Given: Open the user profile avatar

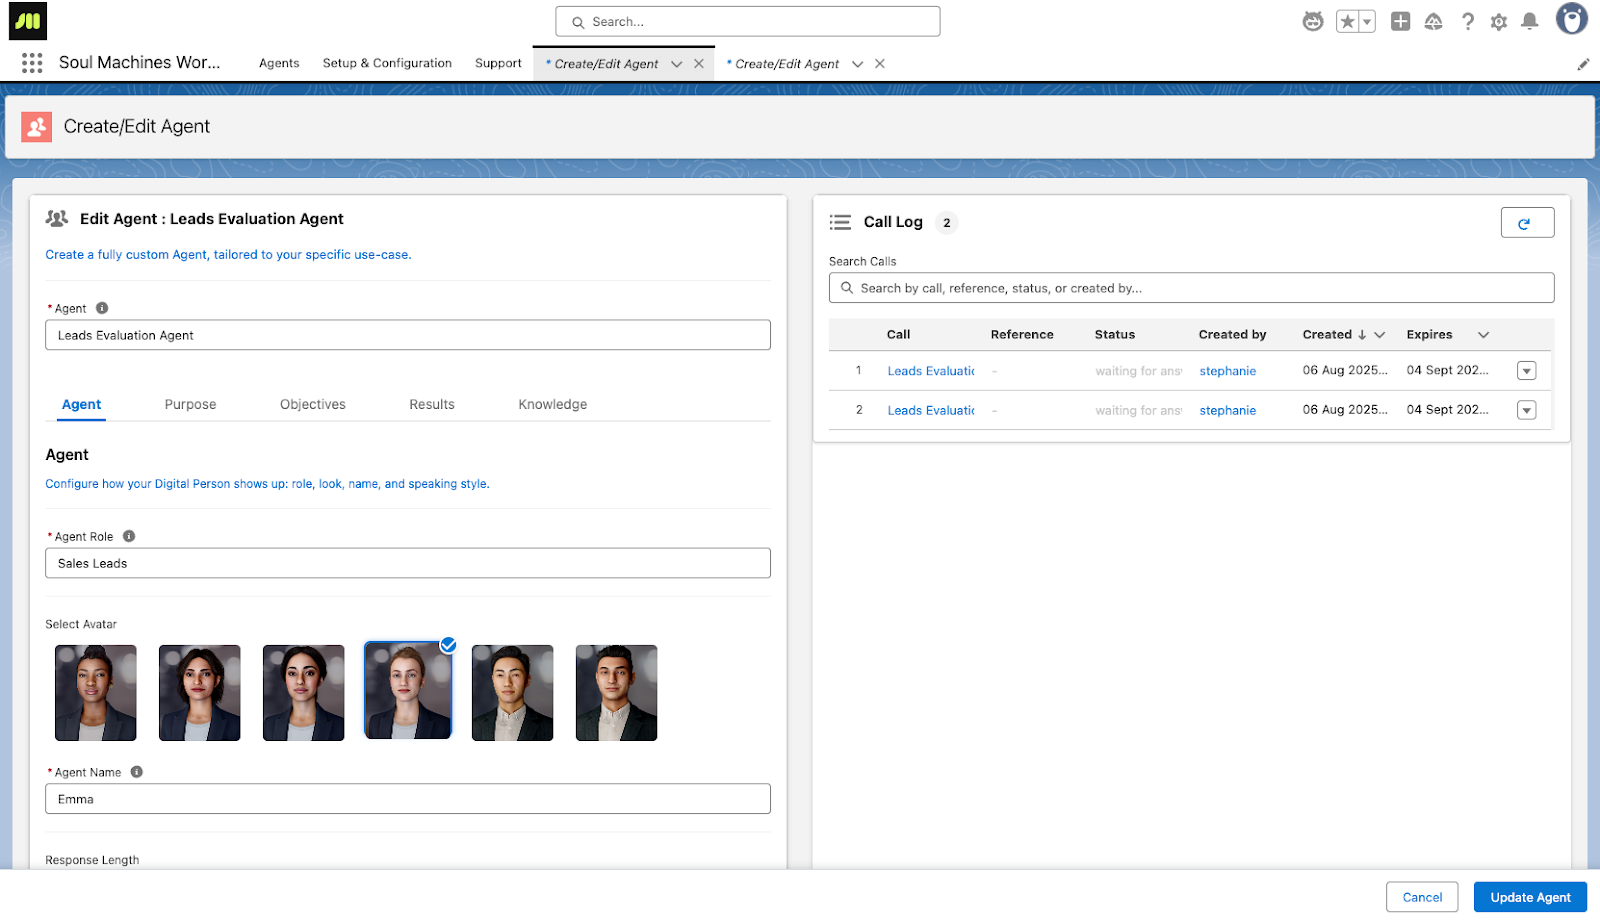Looking at the screenshot, I should (1571, 19).
